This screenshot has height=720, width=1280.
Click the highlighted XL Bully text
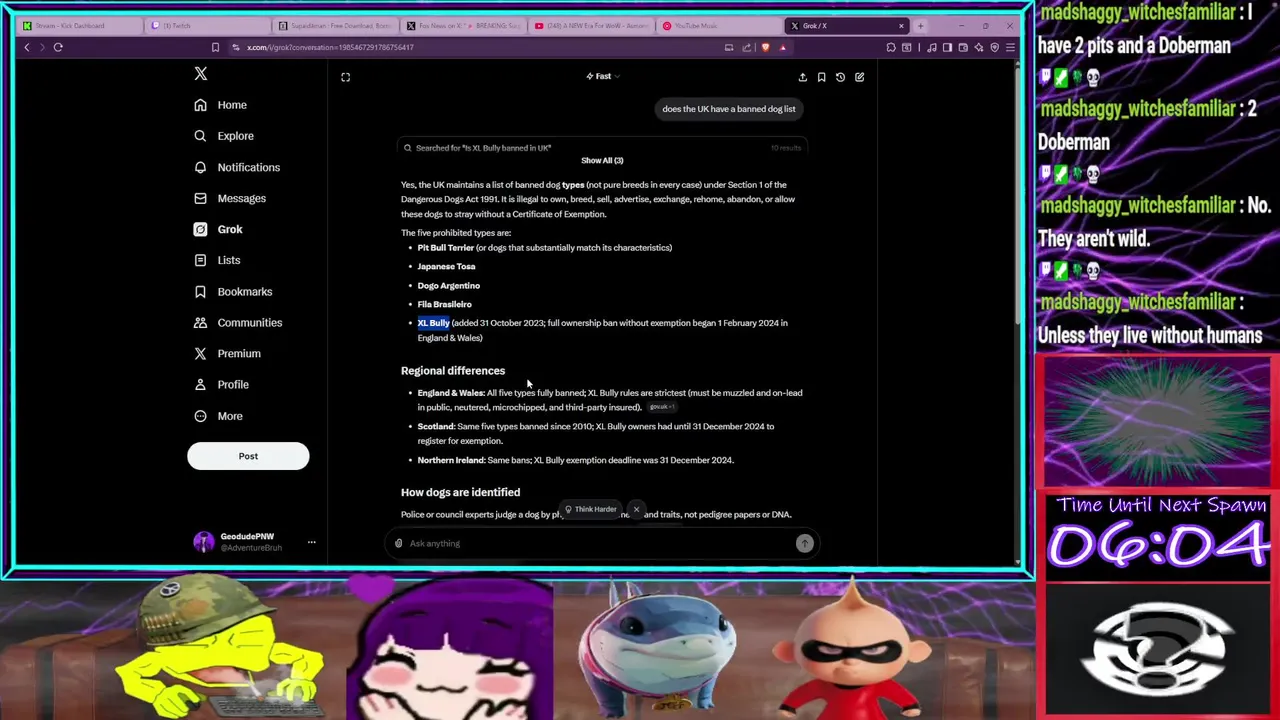click(x=433, y=323)
